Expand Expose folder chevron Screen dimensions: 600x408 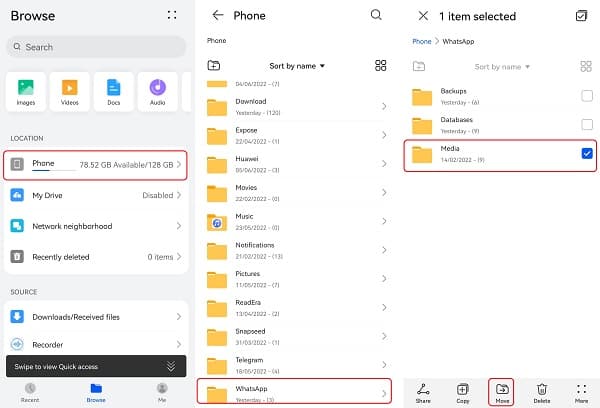[384, 135]
